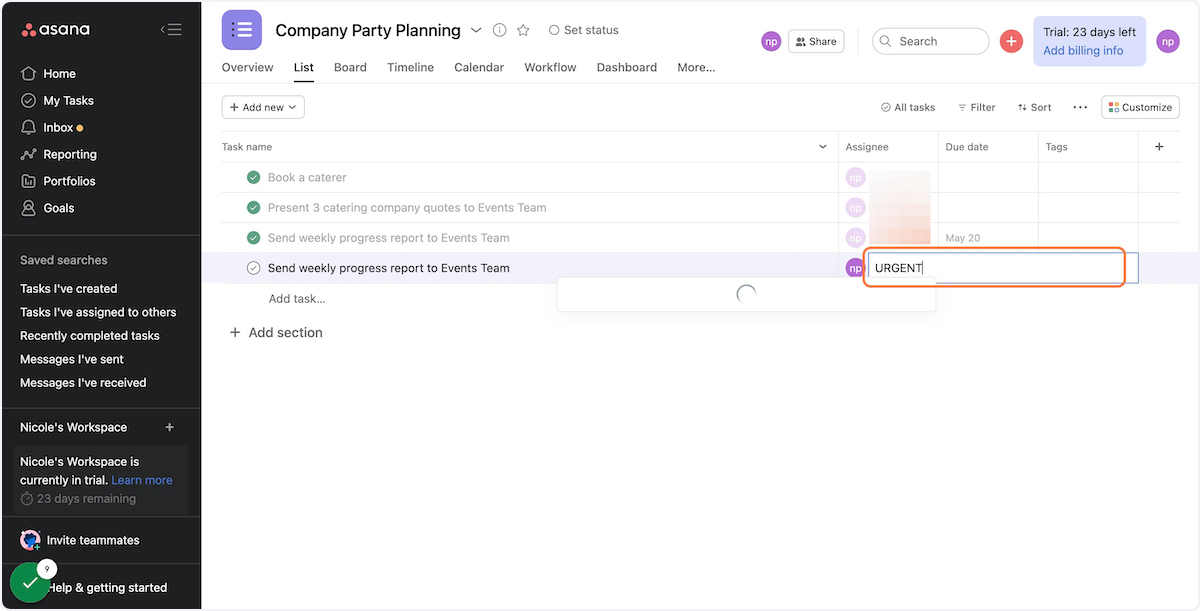Image resolution: width=1200 pixels, height=611 pixels.
Task: Open 'Add billing info' link
Action: 1083,51
